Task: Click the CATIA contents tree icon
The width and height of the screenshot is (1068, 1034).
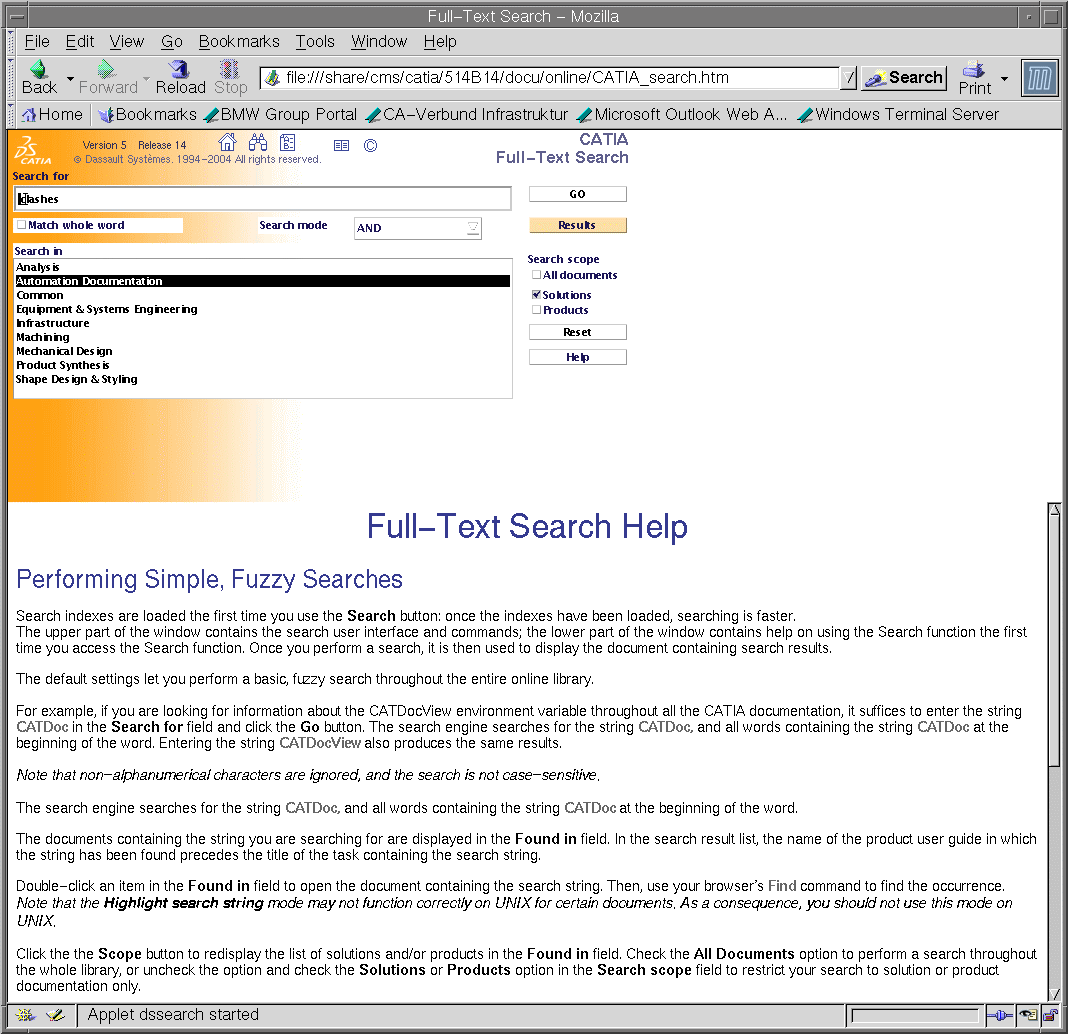Action: (287, 142)
